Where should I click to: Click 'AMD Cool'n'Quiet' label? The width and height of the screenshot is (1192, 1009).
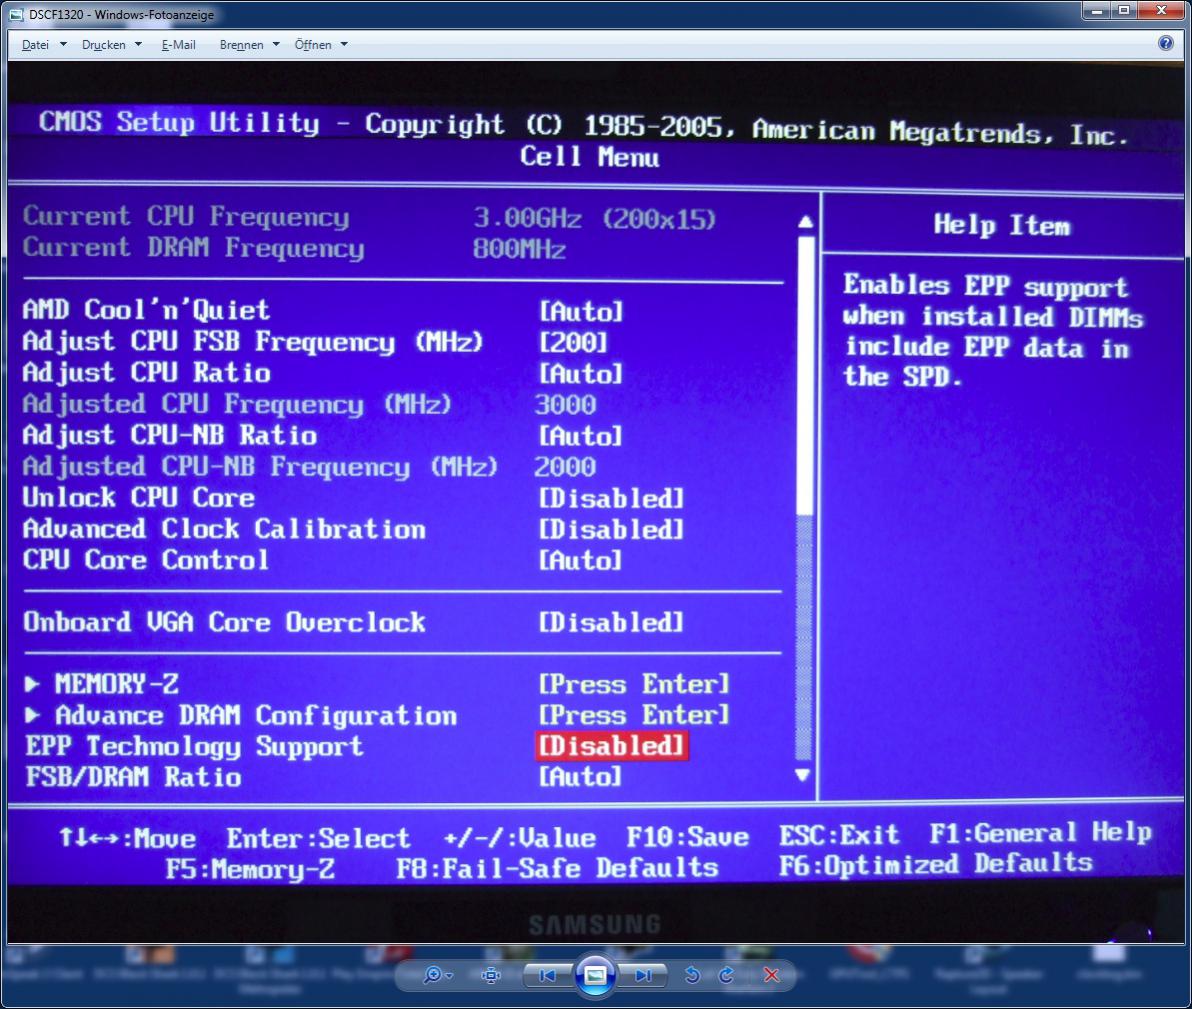[146, 309]
